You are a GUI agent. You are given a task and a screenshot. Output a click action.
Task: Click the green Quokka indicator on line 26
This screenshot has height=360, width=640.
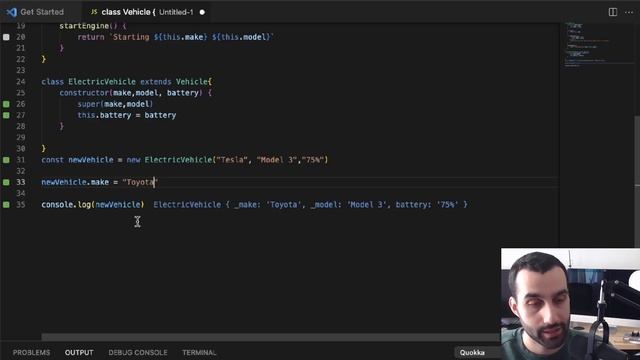(x=6, y=104)
